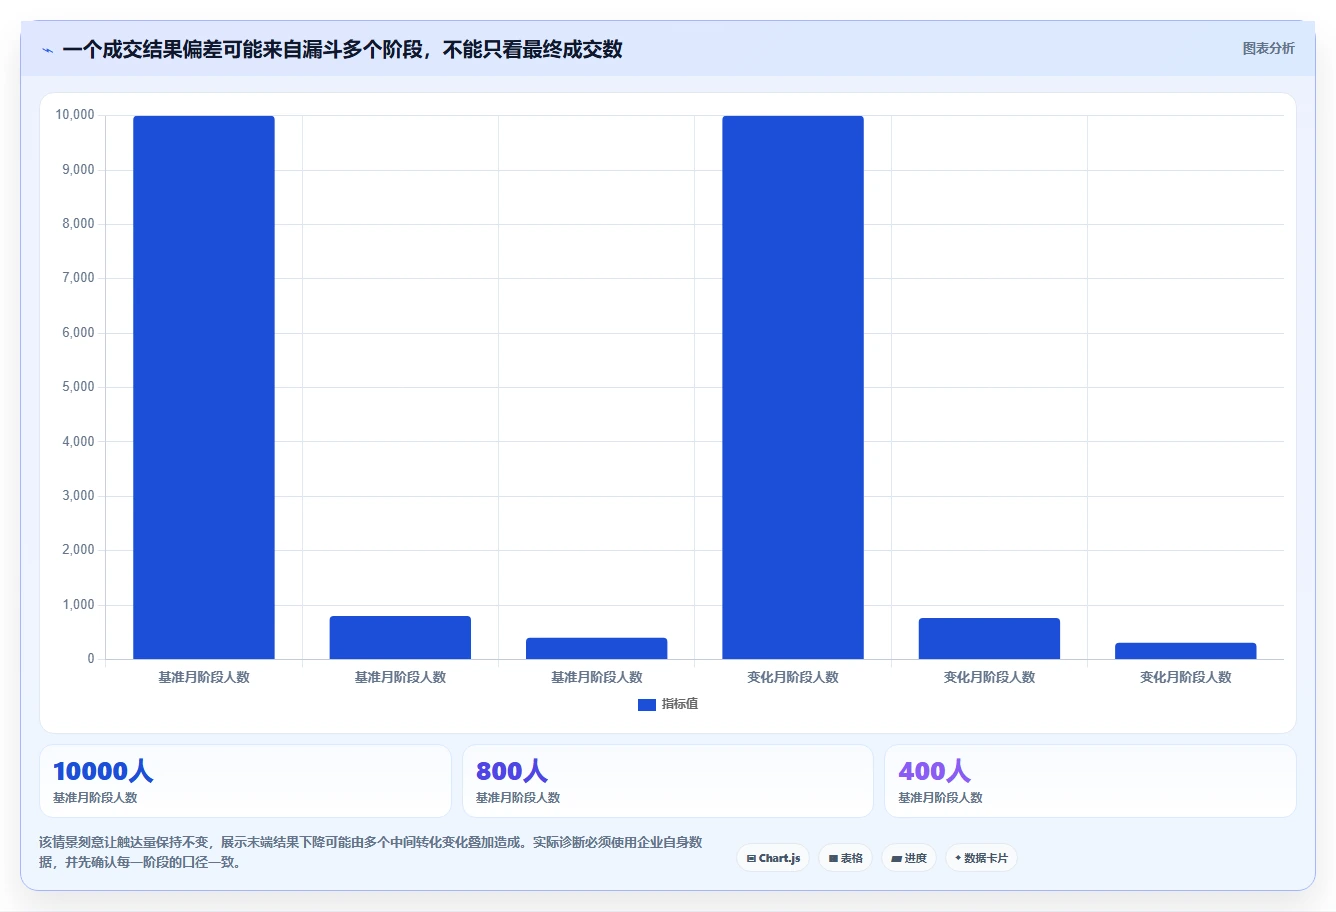The height and width of the screenshot is (912, 1336).
Task: Click the 0 y-axis label
Action: click(x=90, y=659)
